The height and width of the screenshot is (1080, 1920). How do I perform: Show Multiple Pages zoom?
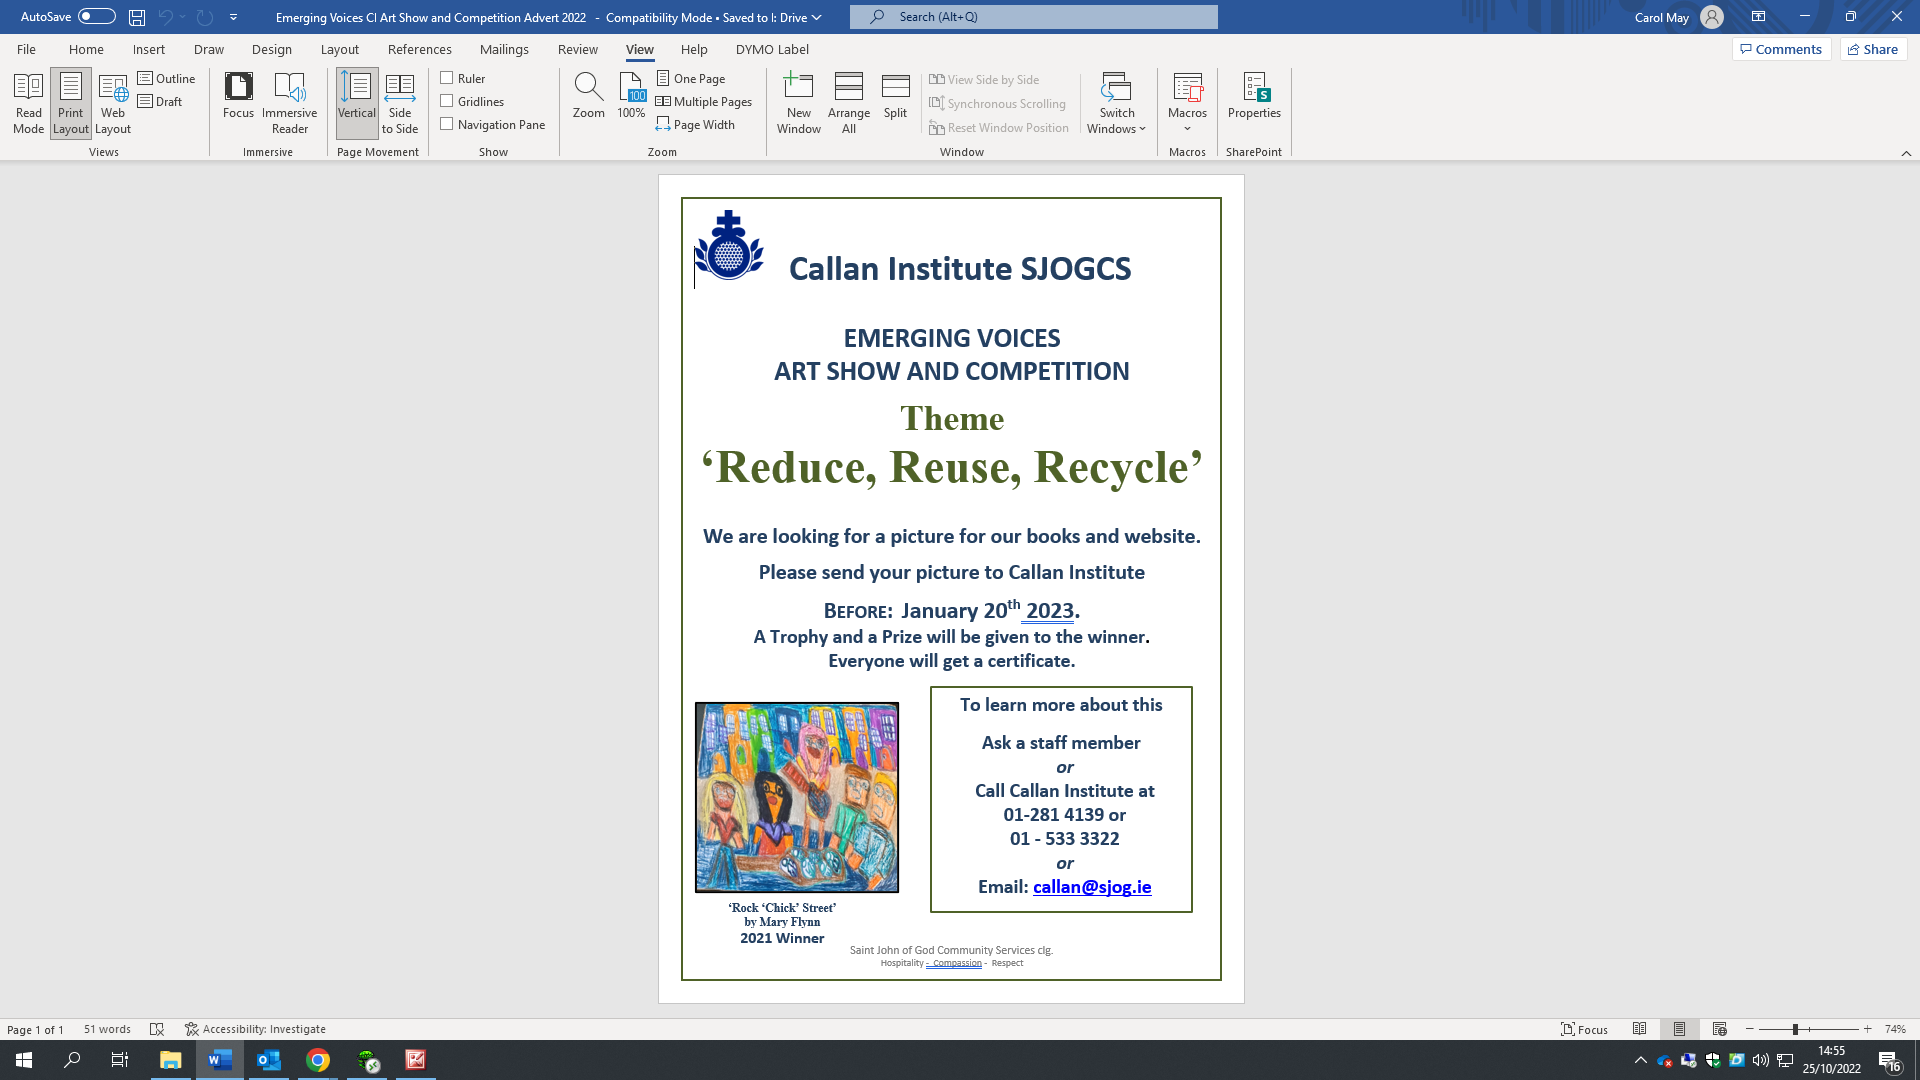click(704, 101)
